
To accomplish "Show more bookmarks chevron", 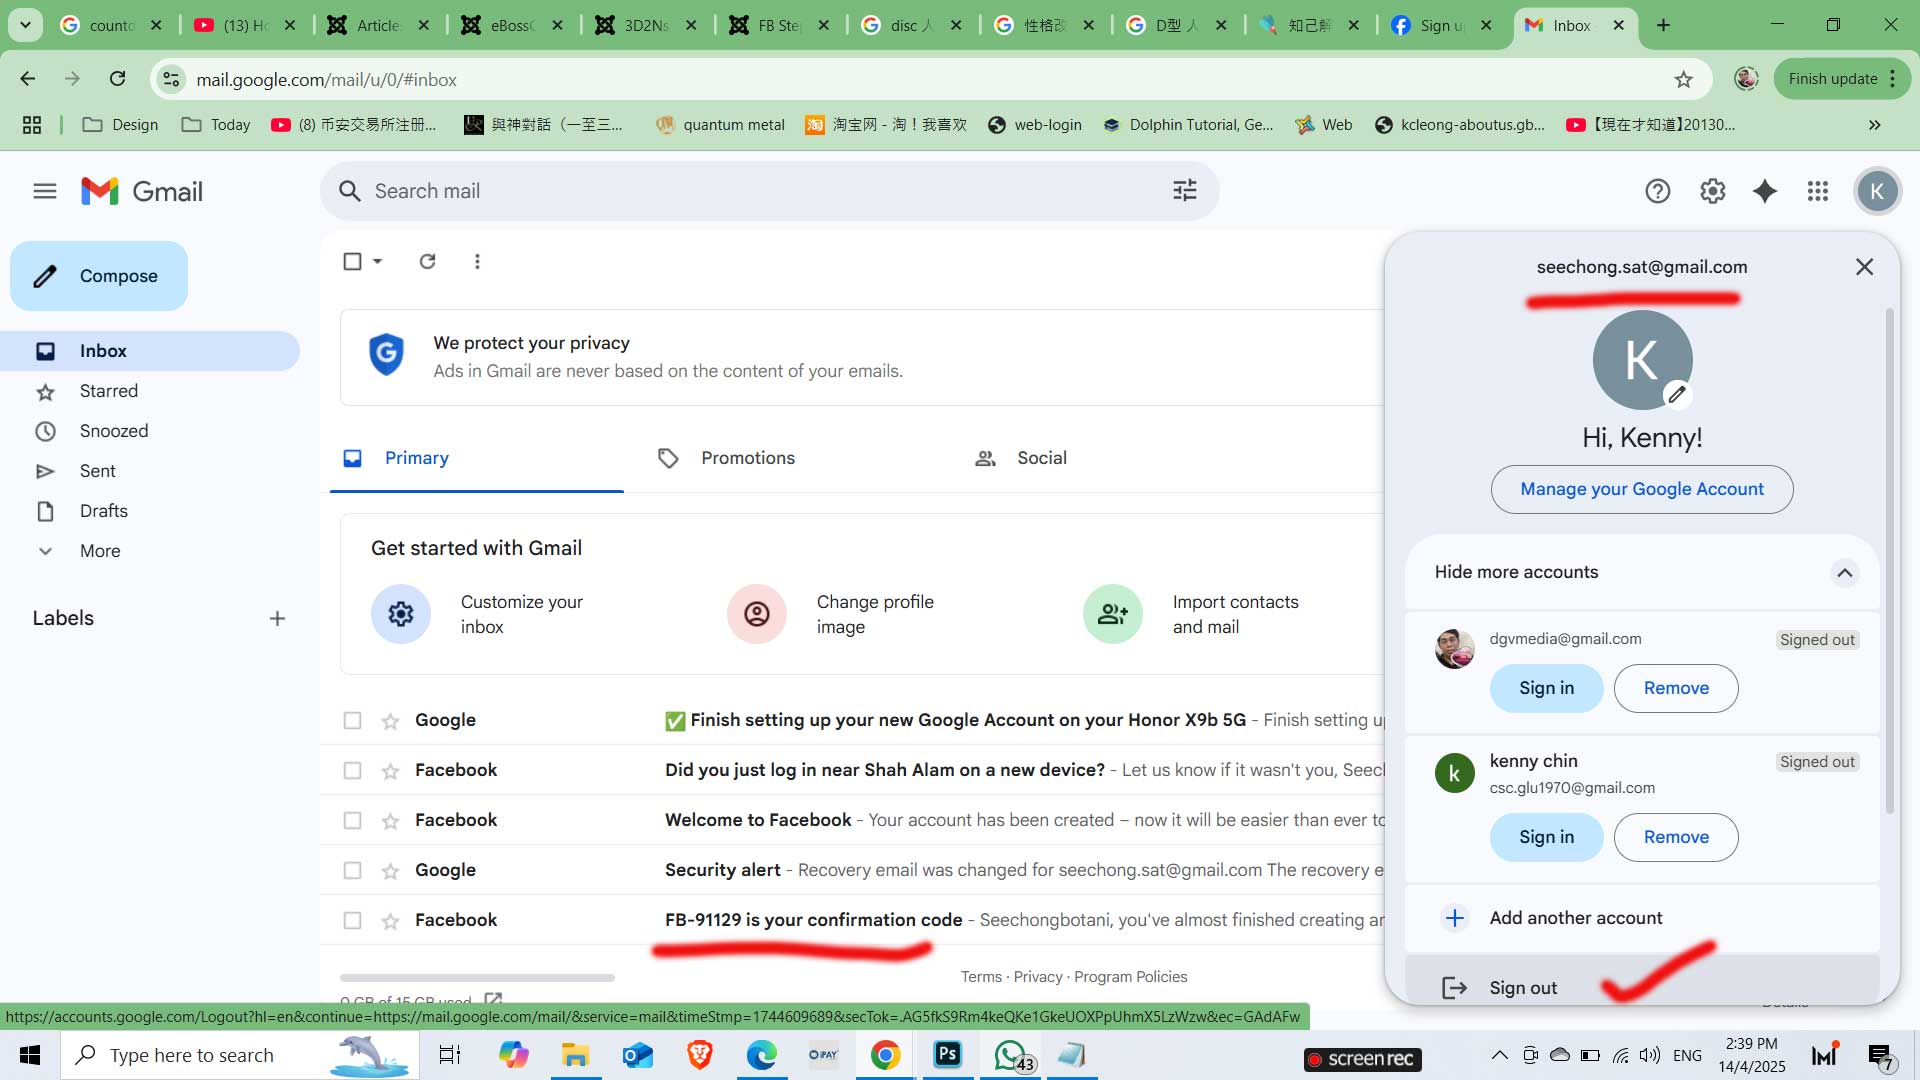I will [x=1874, y=125].
